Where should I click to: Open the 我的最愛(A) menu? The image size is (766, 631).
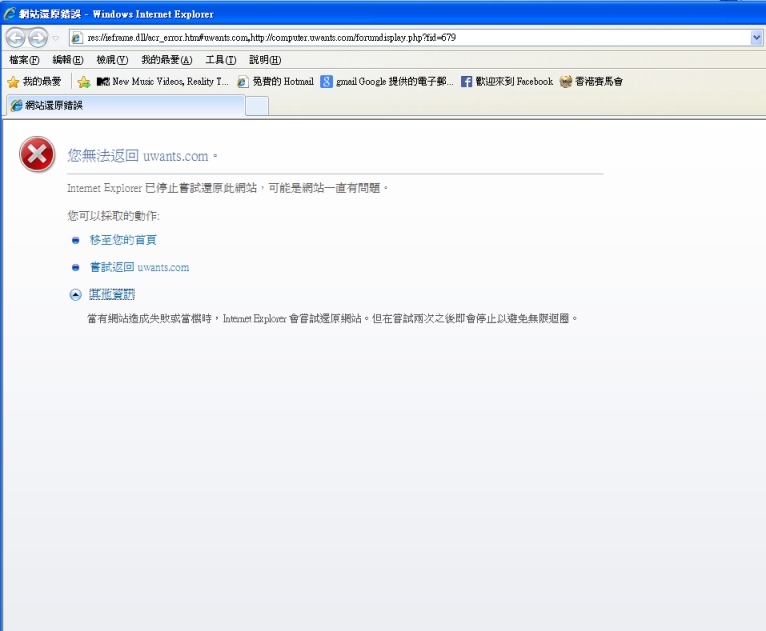pos(167,60)
